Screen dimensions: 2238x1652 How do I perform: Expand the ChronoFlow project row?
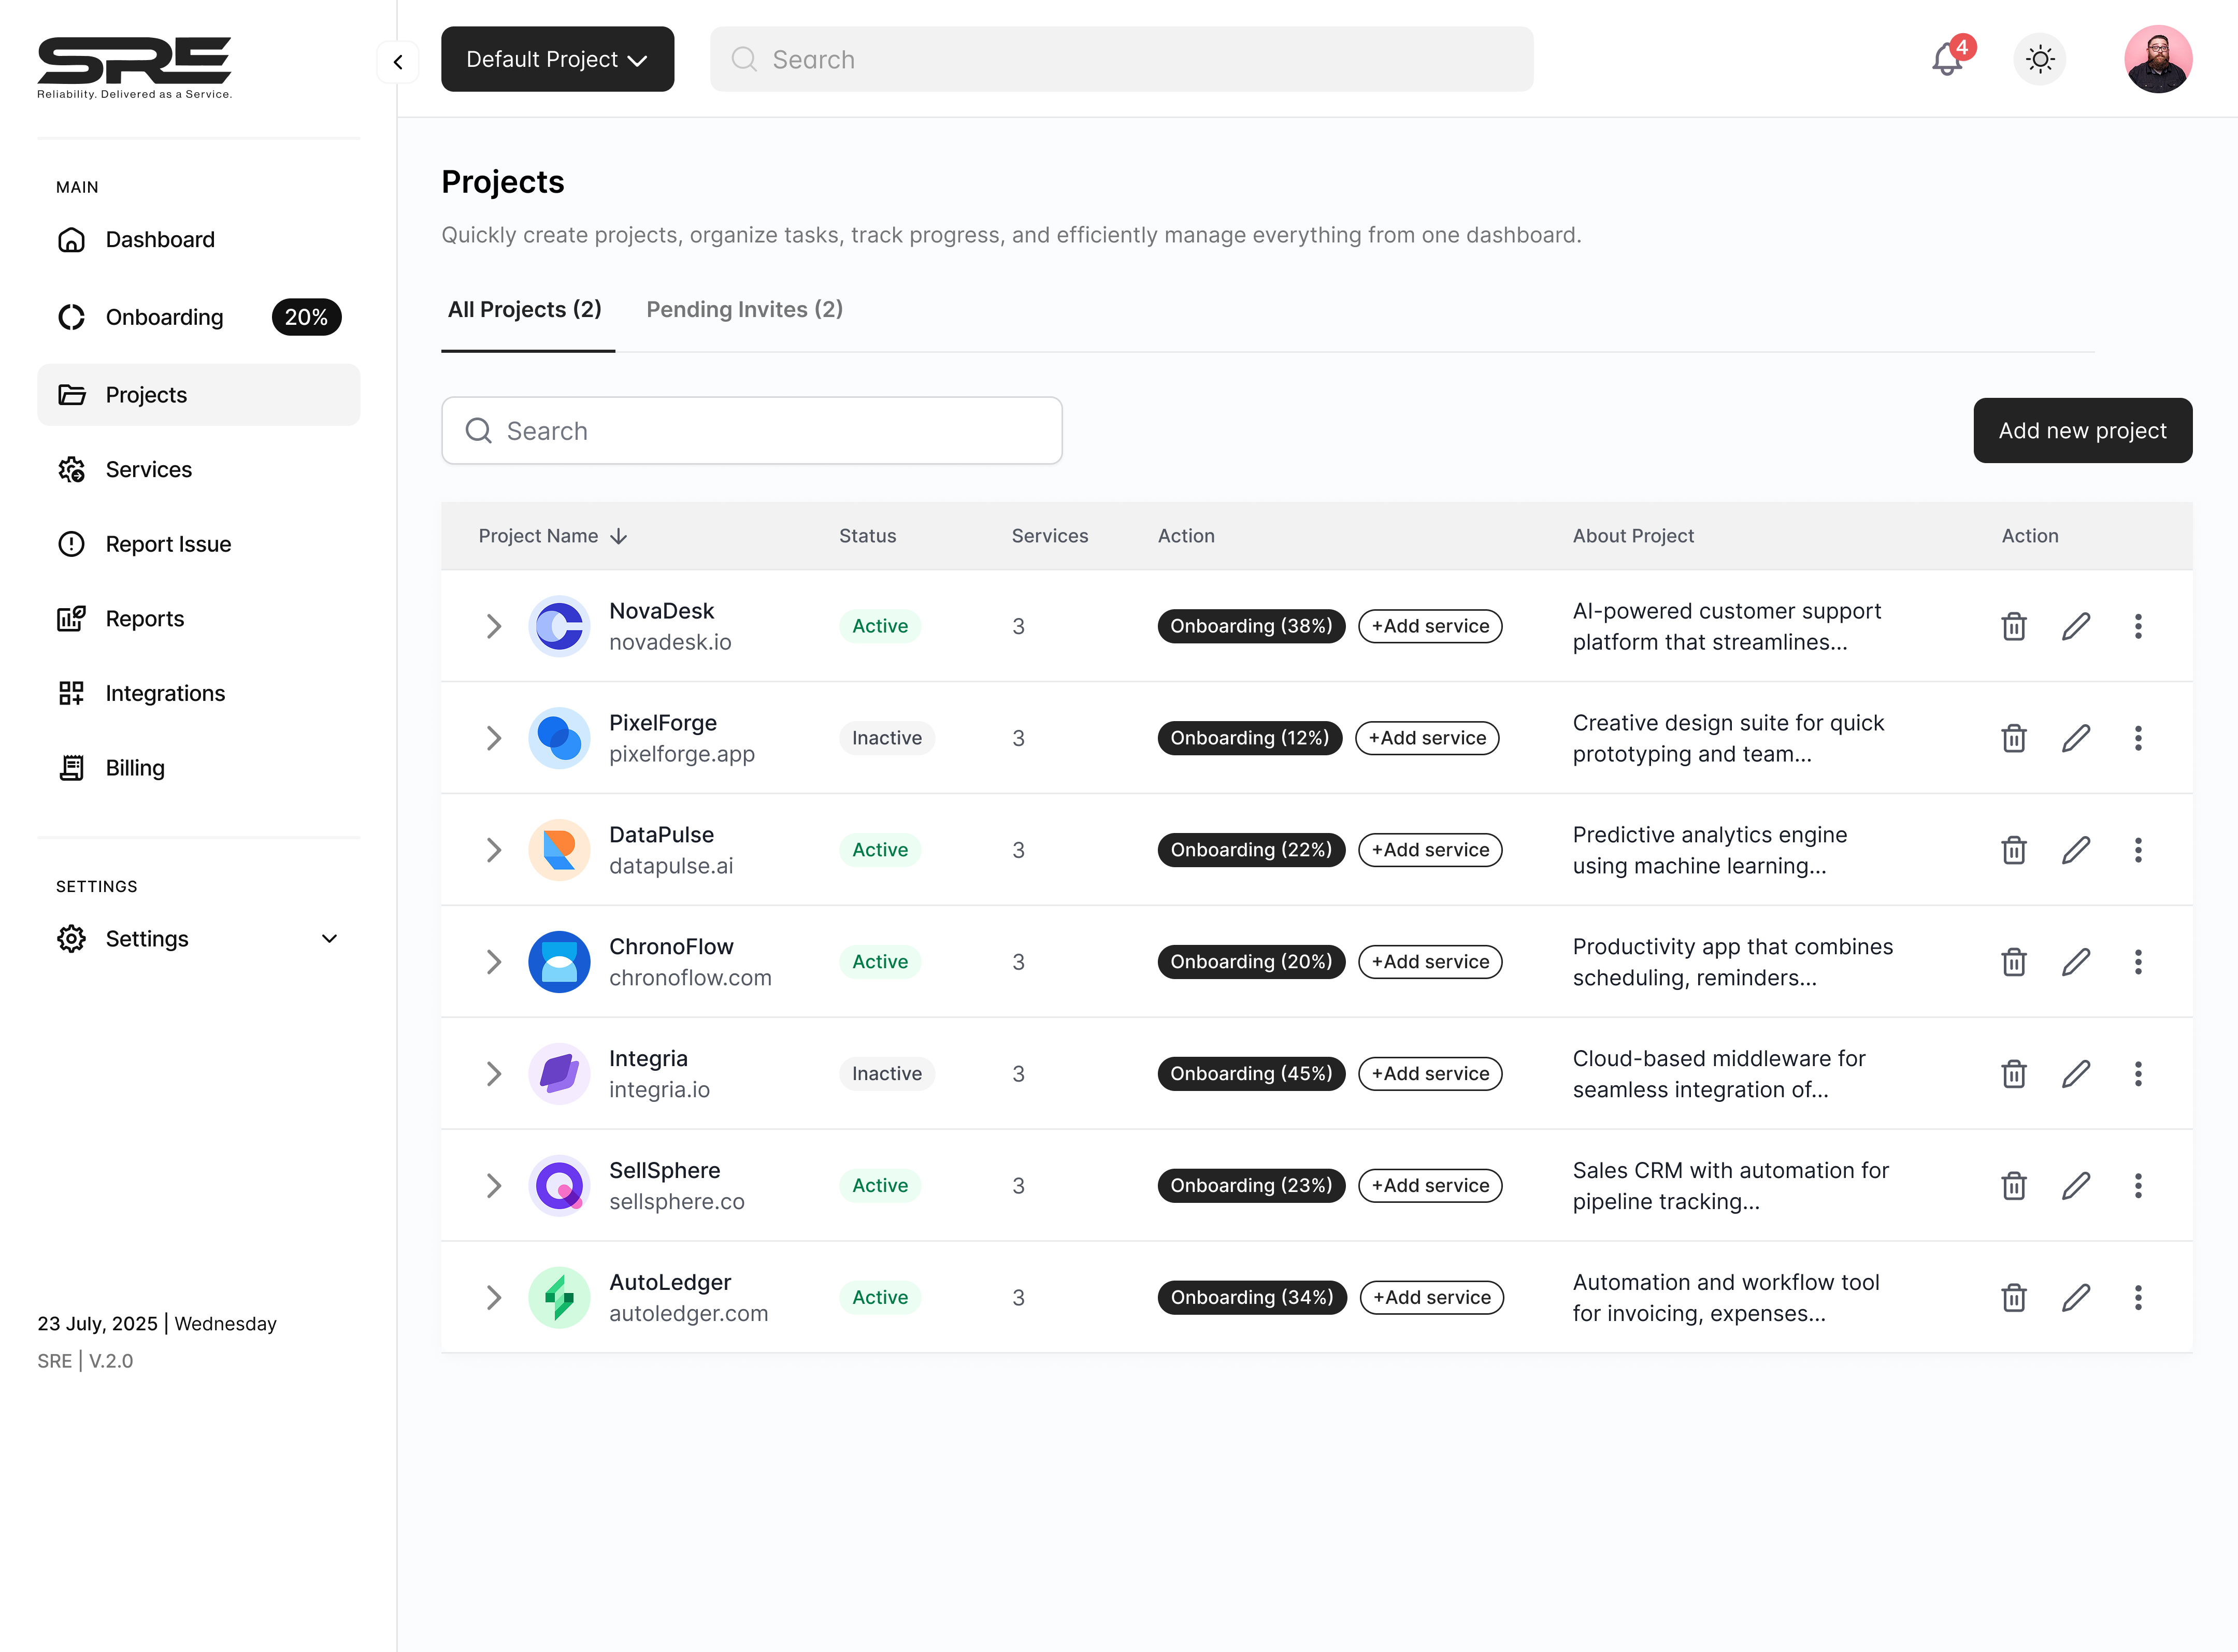click(x=494, y=962)
